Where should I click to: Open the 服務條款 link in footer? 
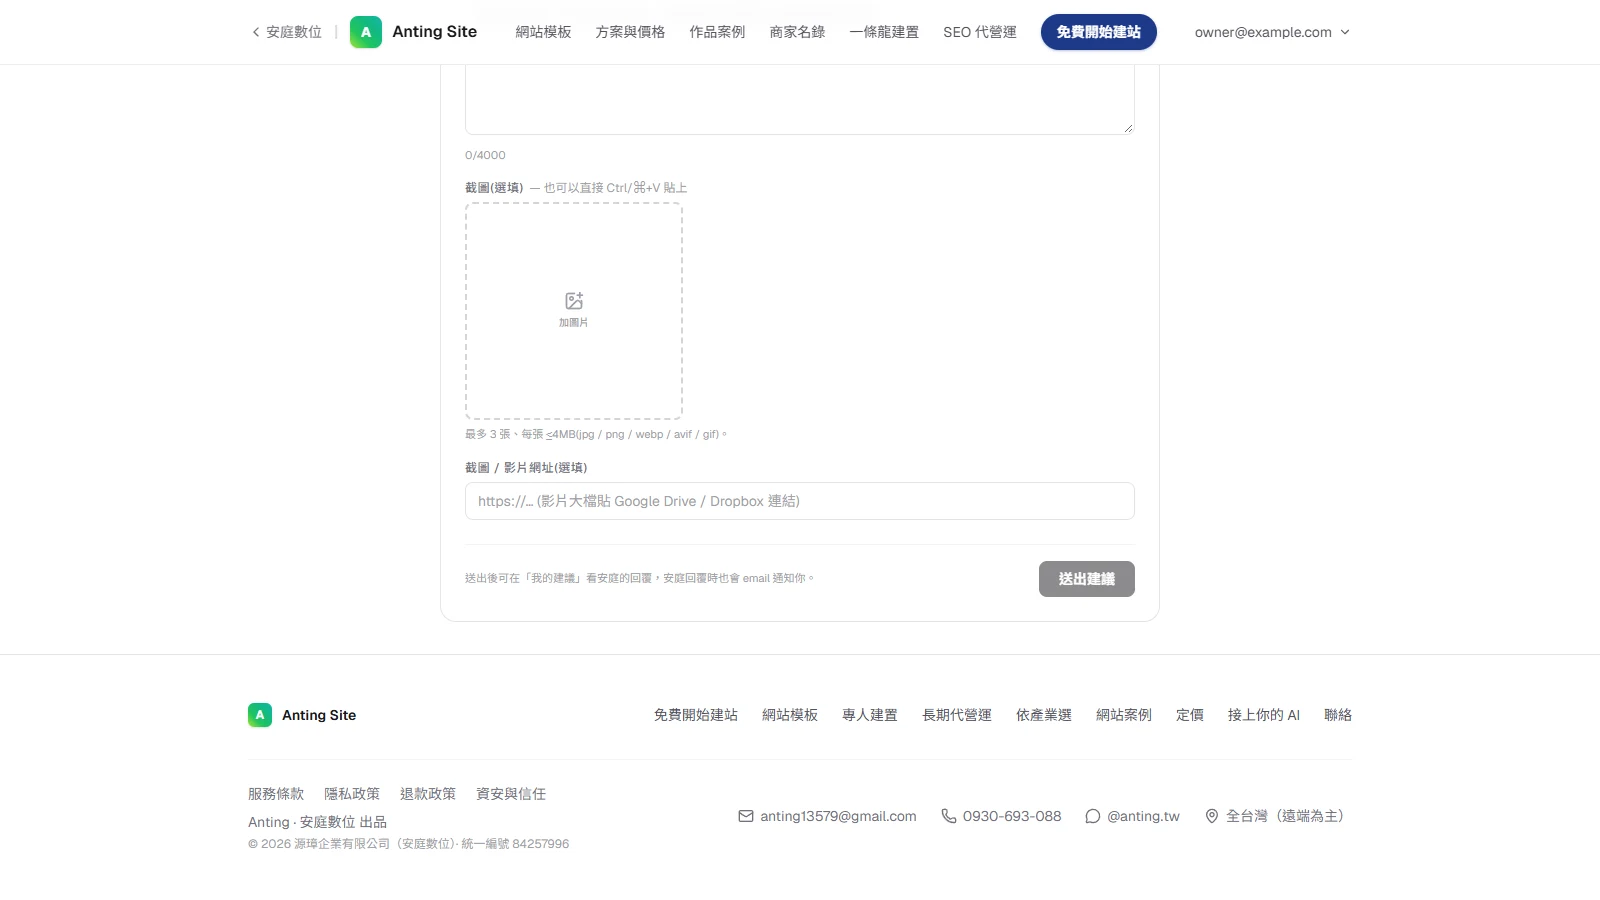click(276, 794)
